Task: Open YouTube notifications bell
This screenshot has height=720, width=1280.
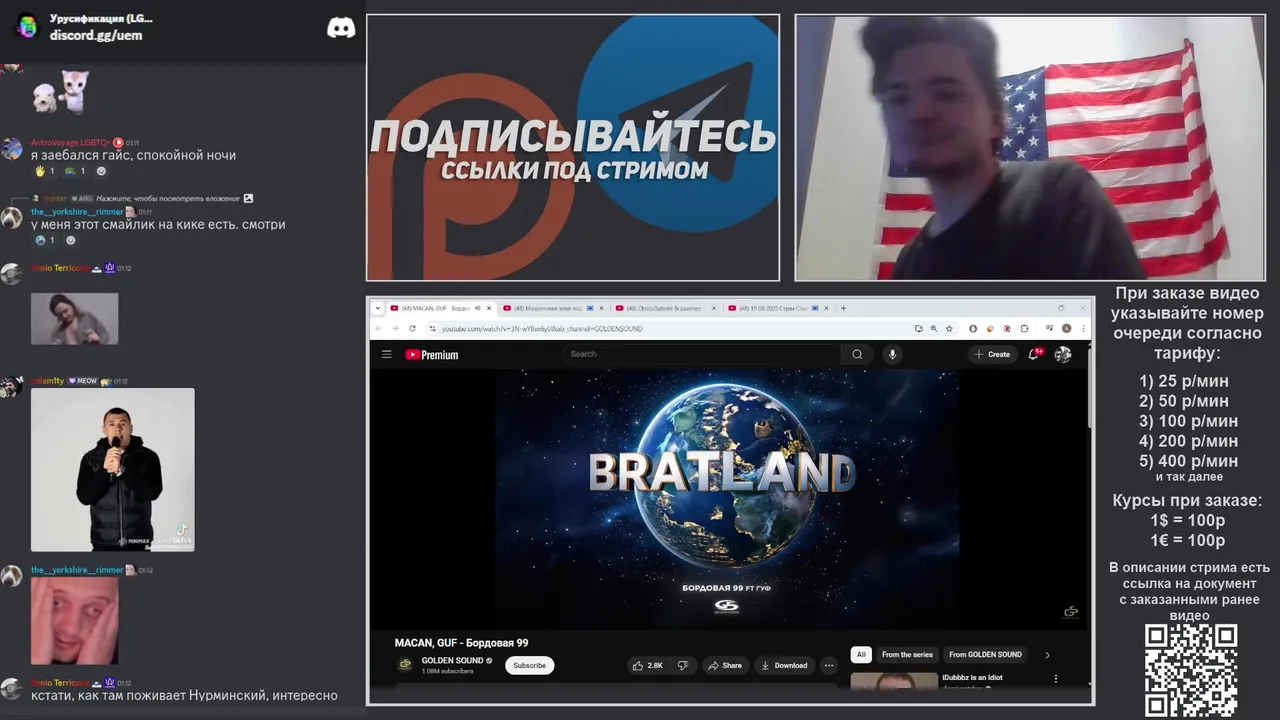Action: (1034, 354)
